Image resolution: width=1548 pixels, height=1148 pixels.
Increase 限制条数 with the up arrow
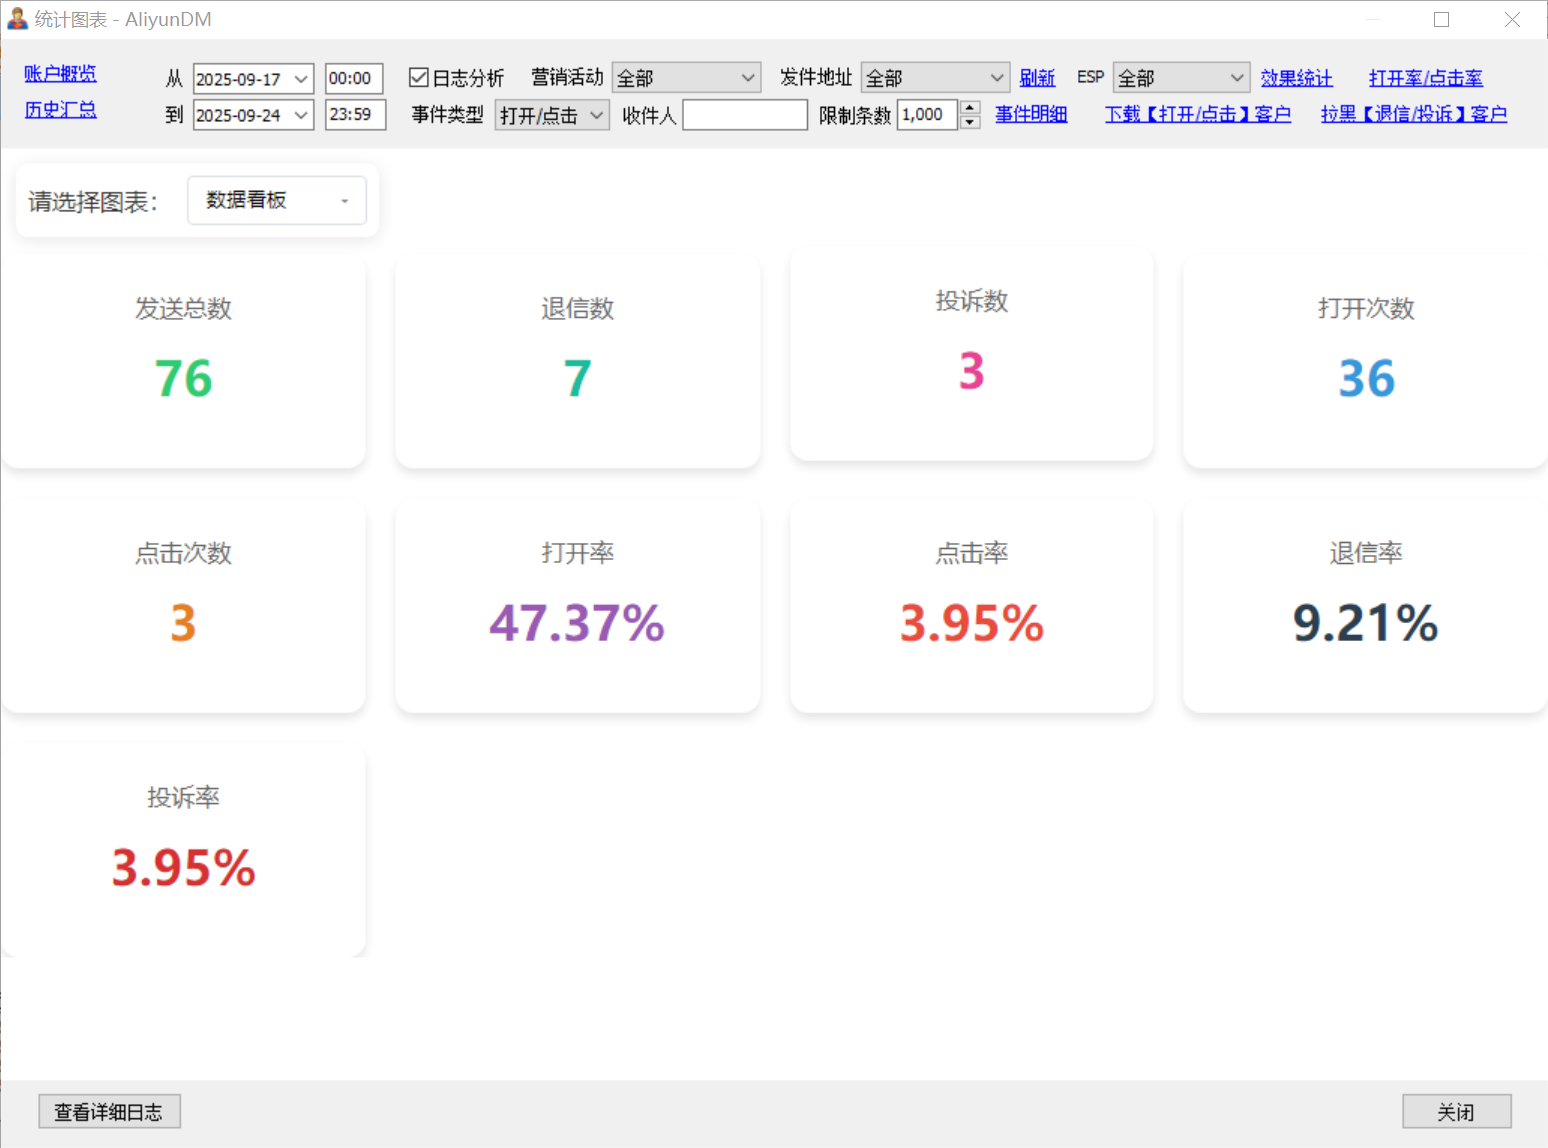coord(969,108)
